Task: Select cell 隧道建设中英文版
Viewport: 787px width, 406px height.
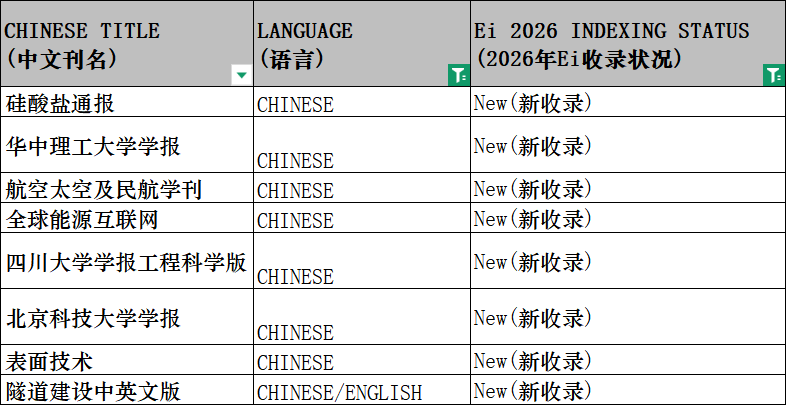Action: (127, 389)
